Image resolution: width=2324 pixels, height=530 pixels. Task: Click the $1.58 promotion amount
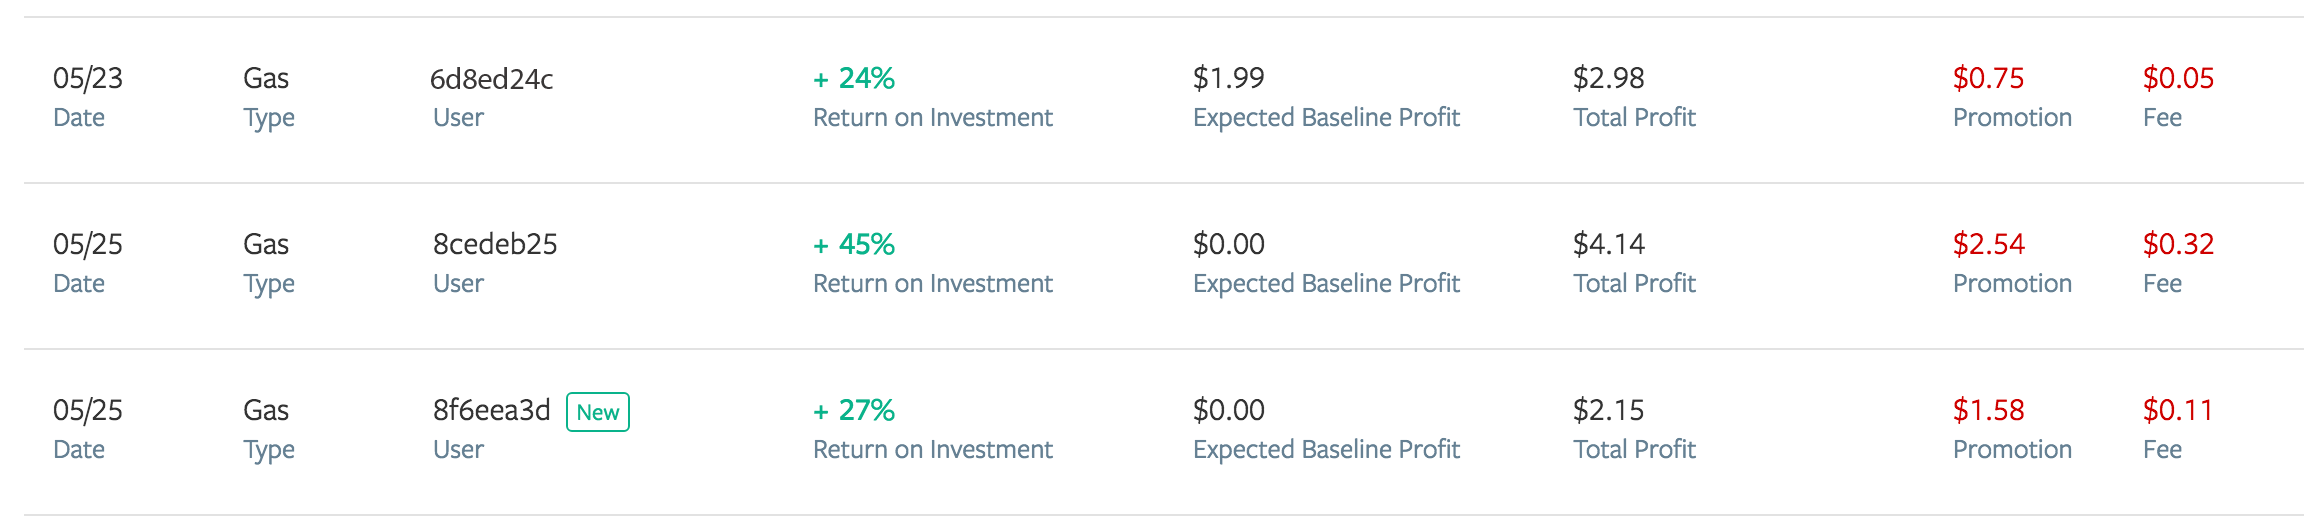[x=1989, y=410]
